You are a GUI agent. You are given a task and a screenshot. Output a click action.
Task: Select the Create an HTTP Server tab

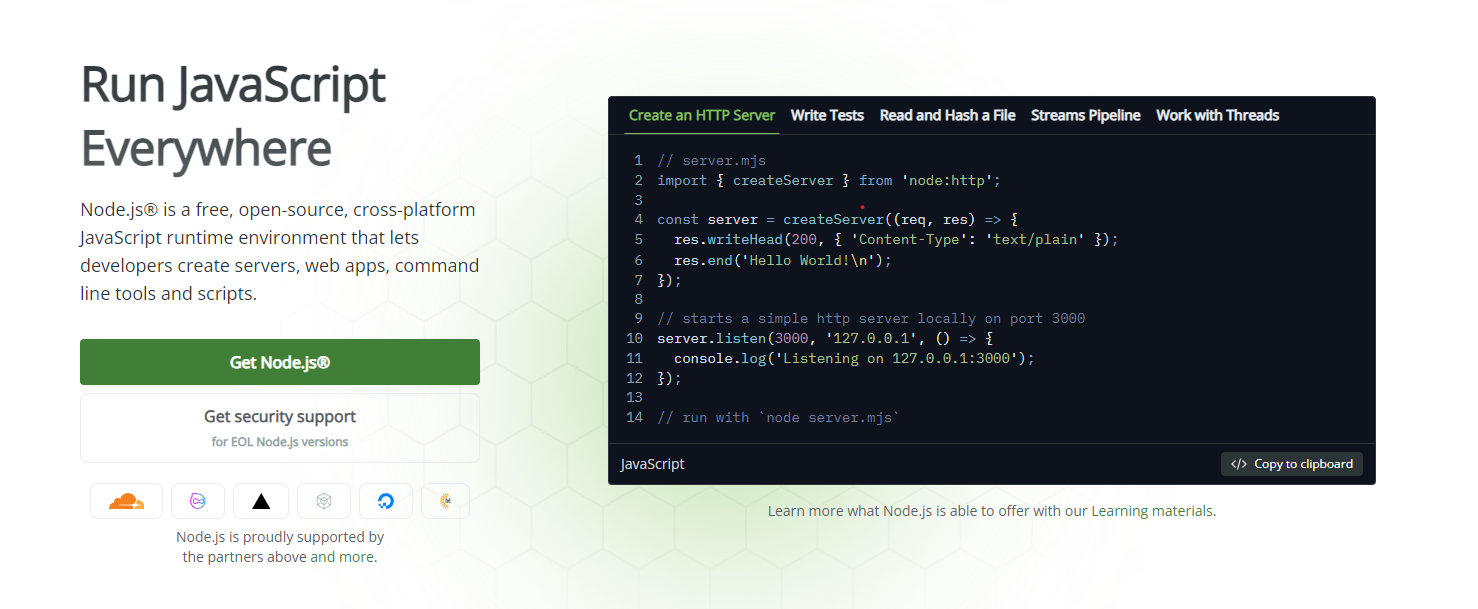[x=702, y=115]
